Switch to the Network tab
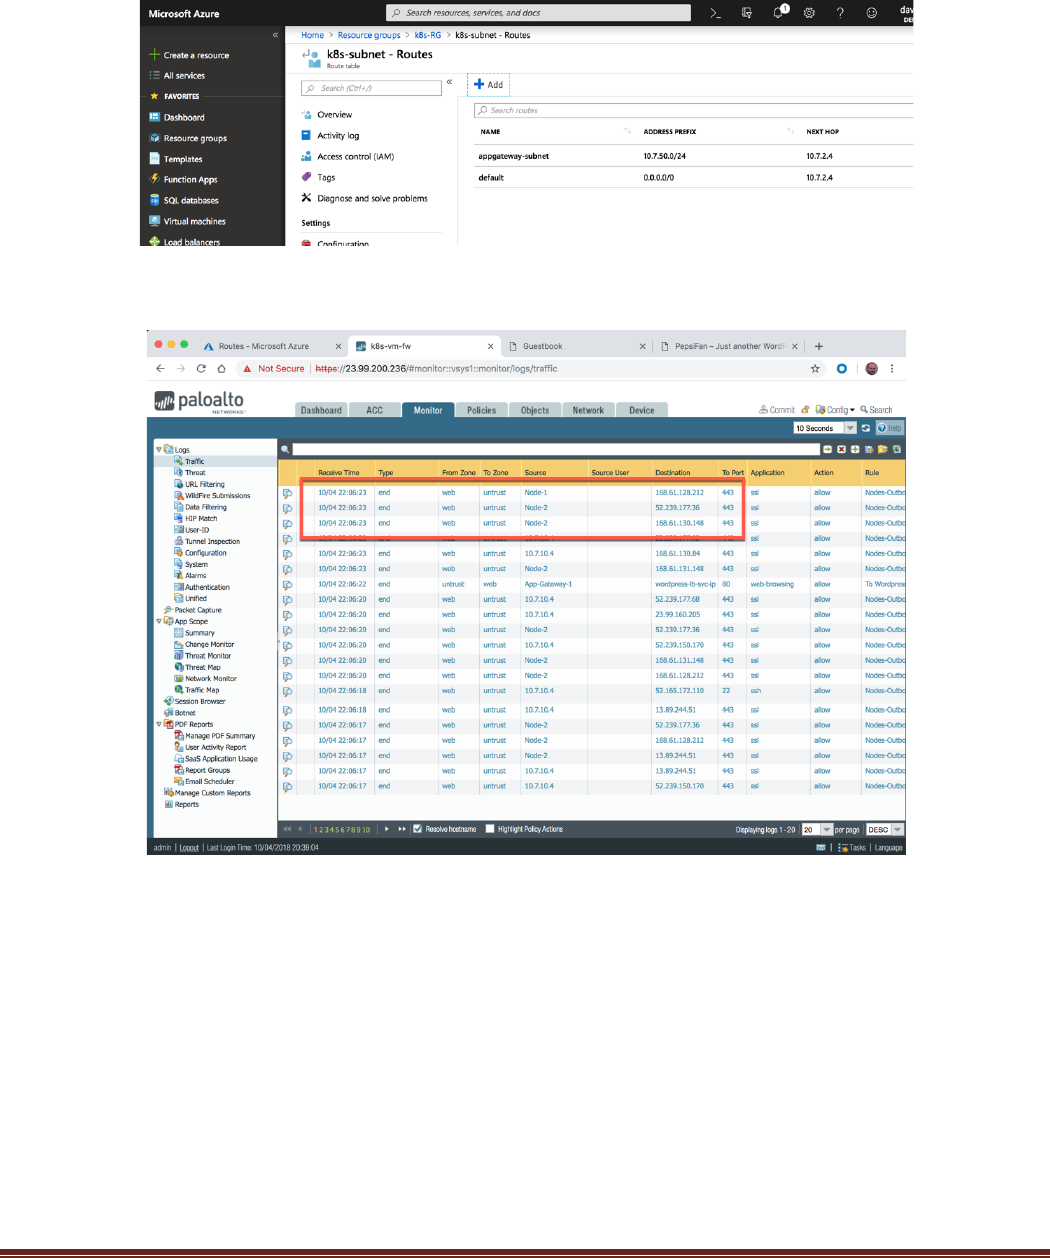 pyautogui.click(x=588, y=410)
